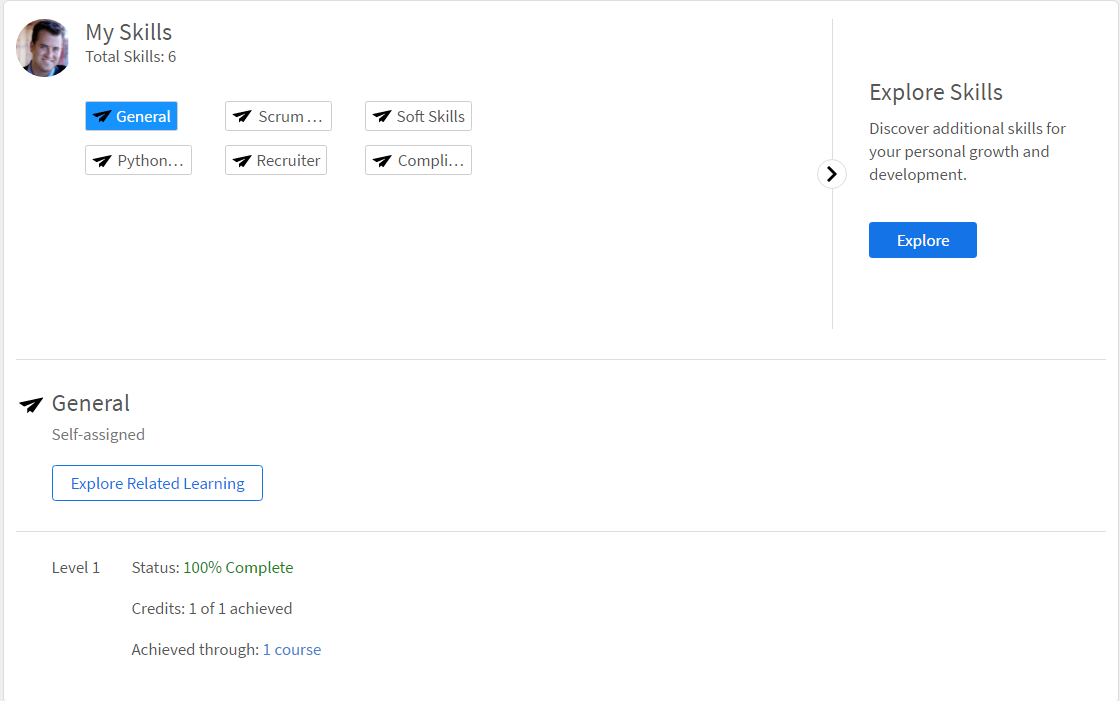Click the paper plane icon on Python chip
Screen dimensions: 1120x701
(102, 161)
